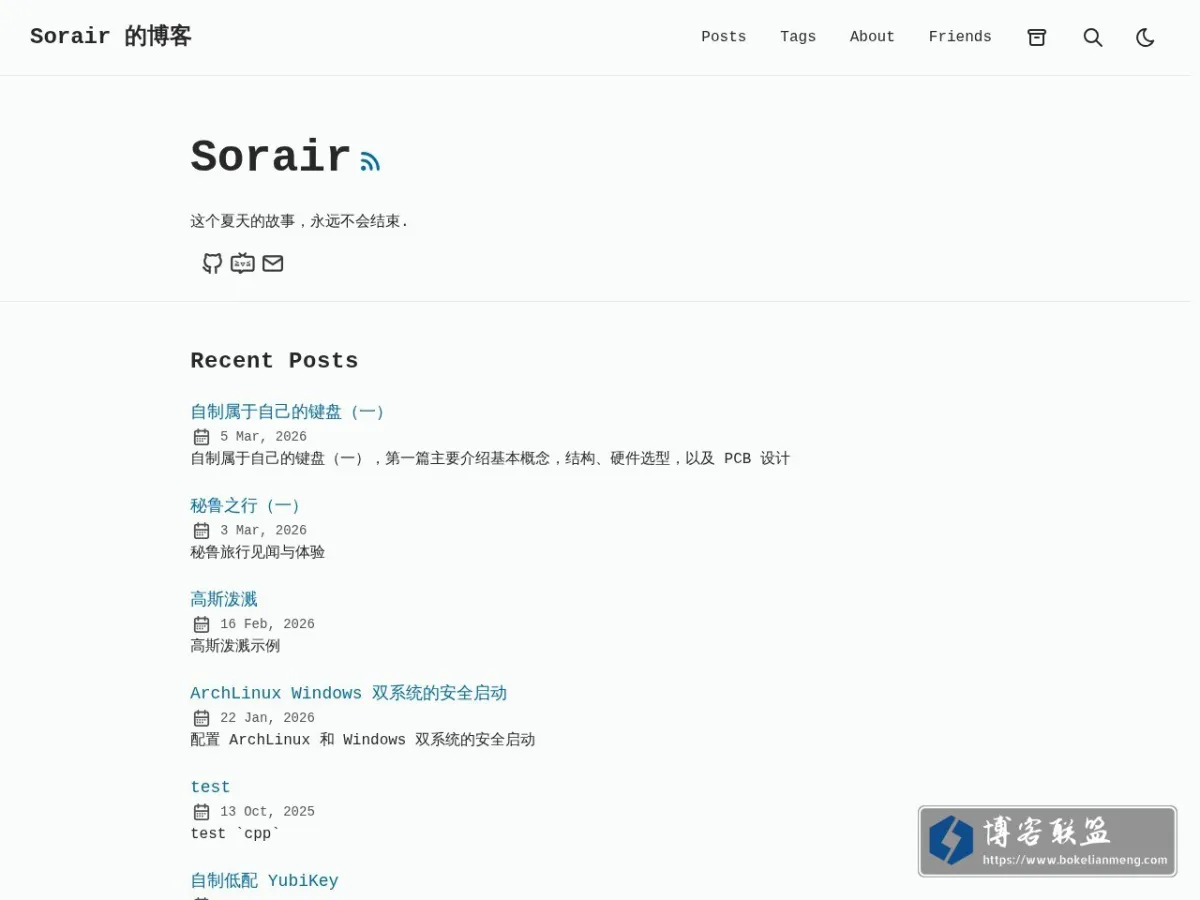Click the Sorair 的博客 site title

pos(111,37)
